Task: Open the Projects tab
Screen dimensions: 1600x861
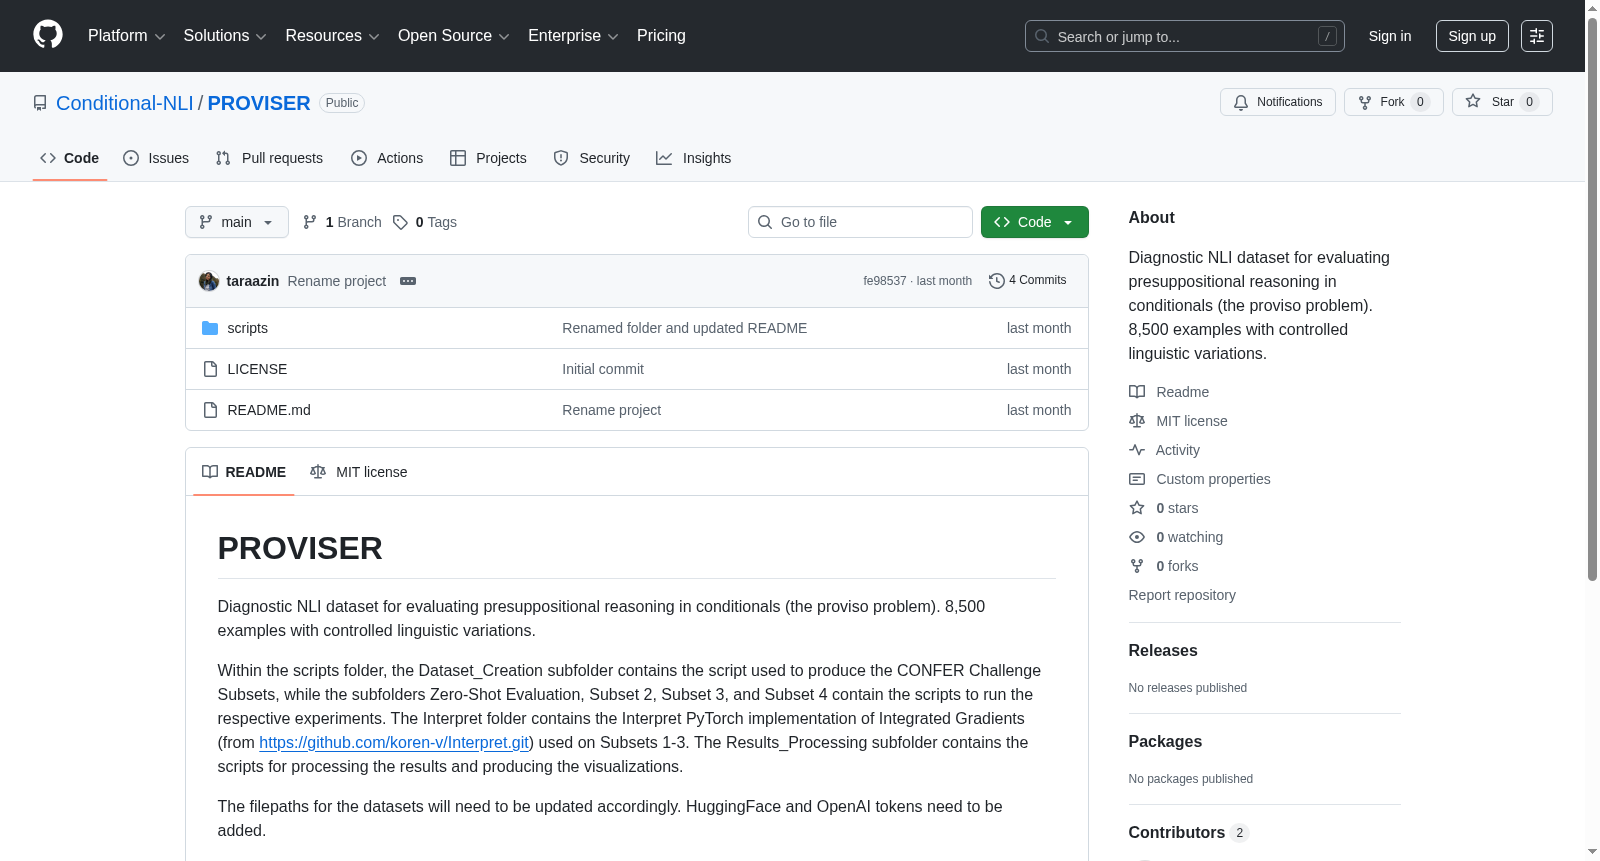Action: click(488, 158)
